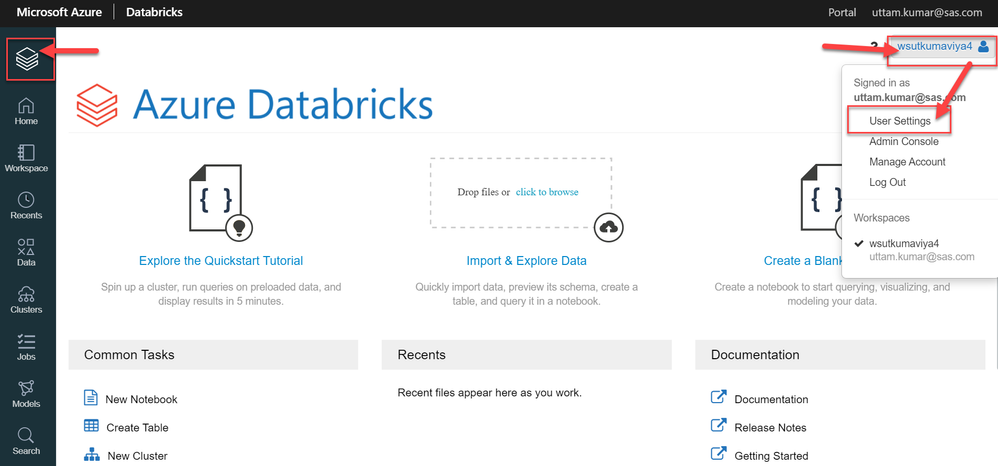The image size is (998, 466).
Task: Click the Databricks logo in the sidebar
Action: click(x=27, y=61)
